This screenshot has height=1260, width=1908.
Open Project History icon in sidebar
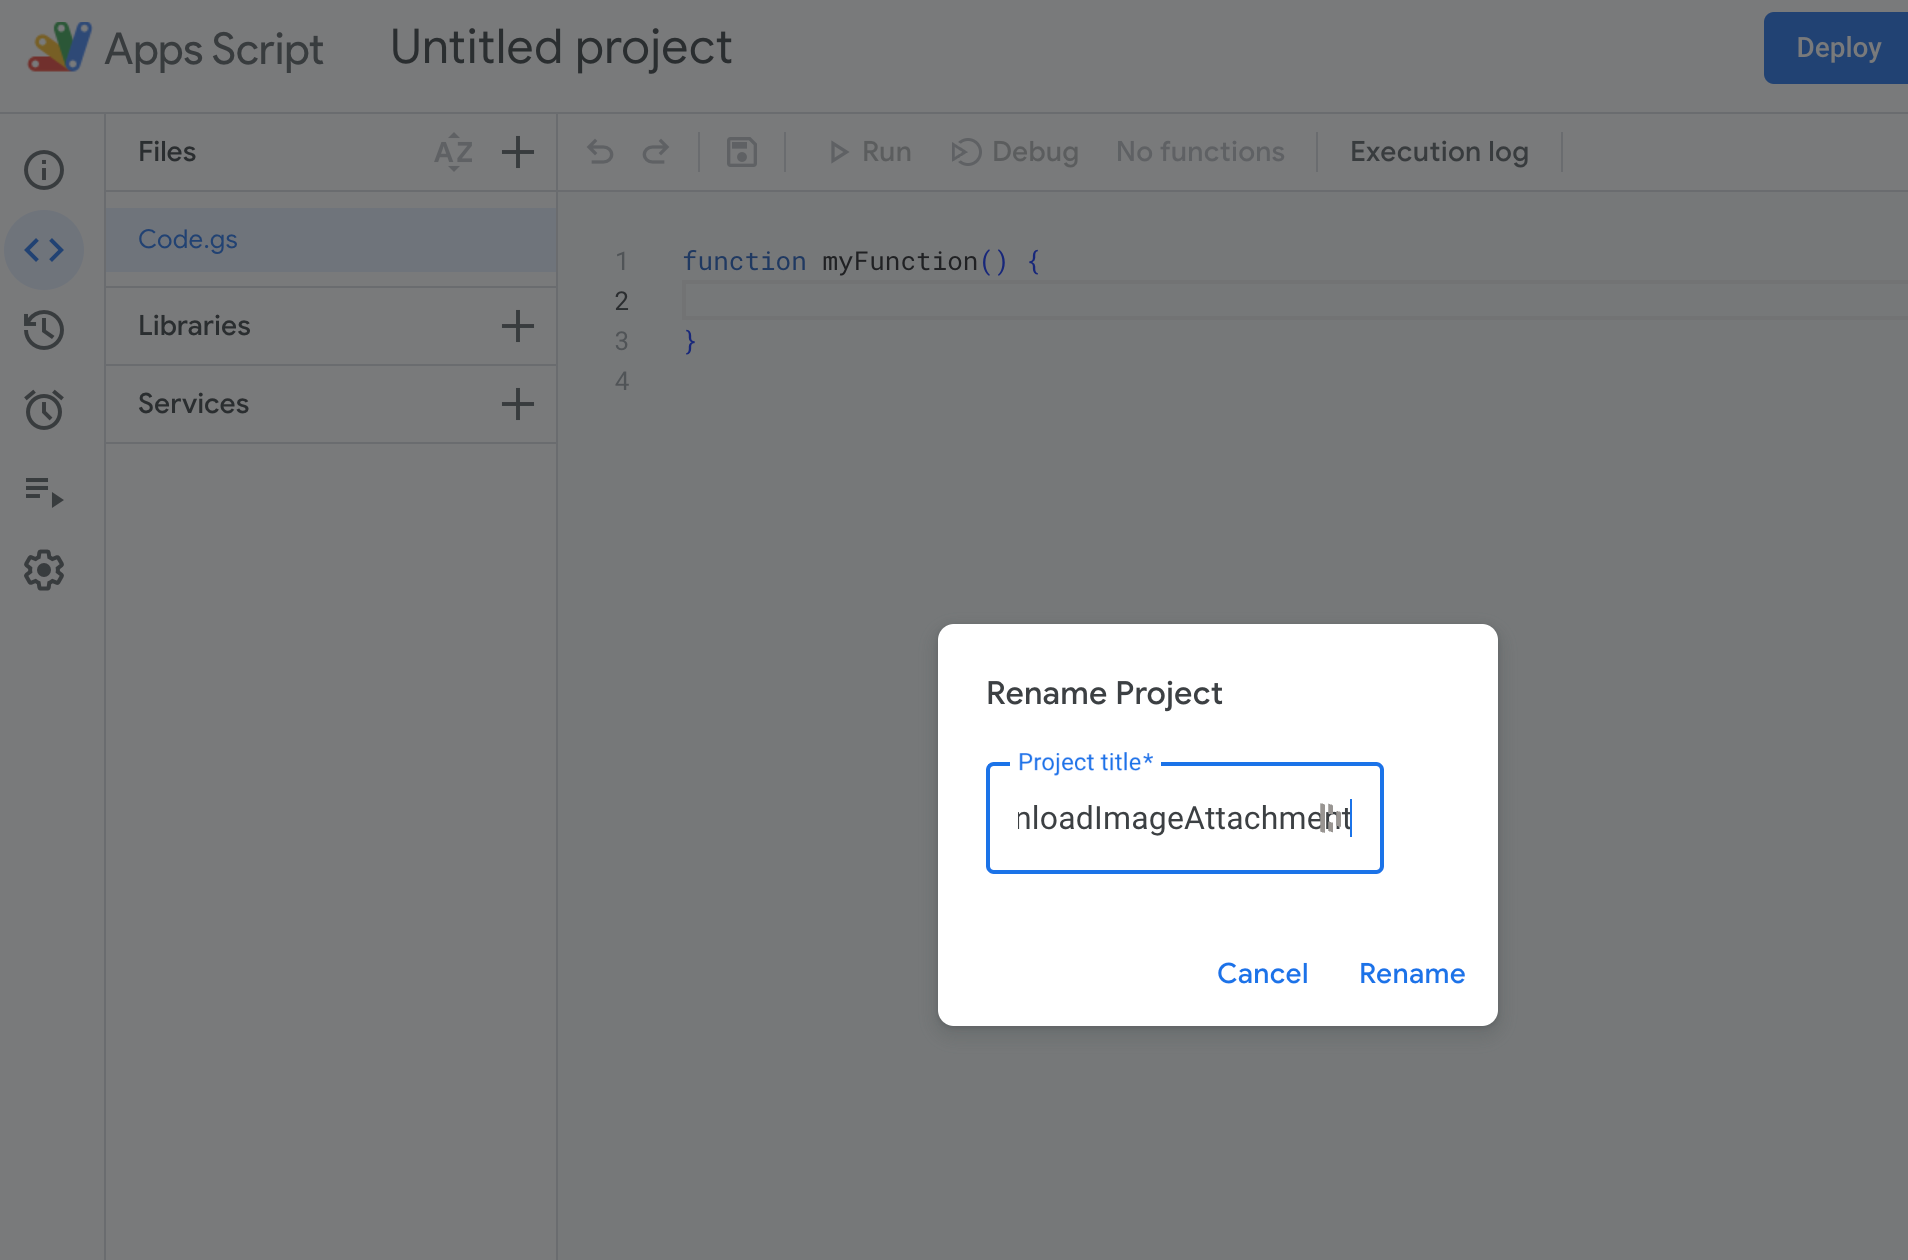(44, 330)
